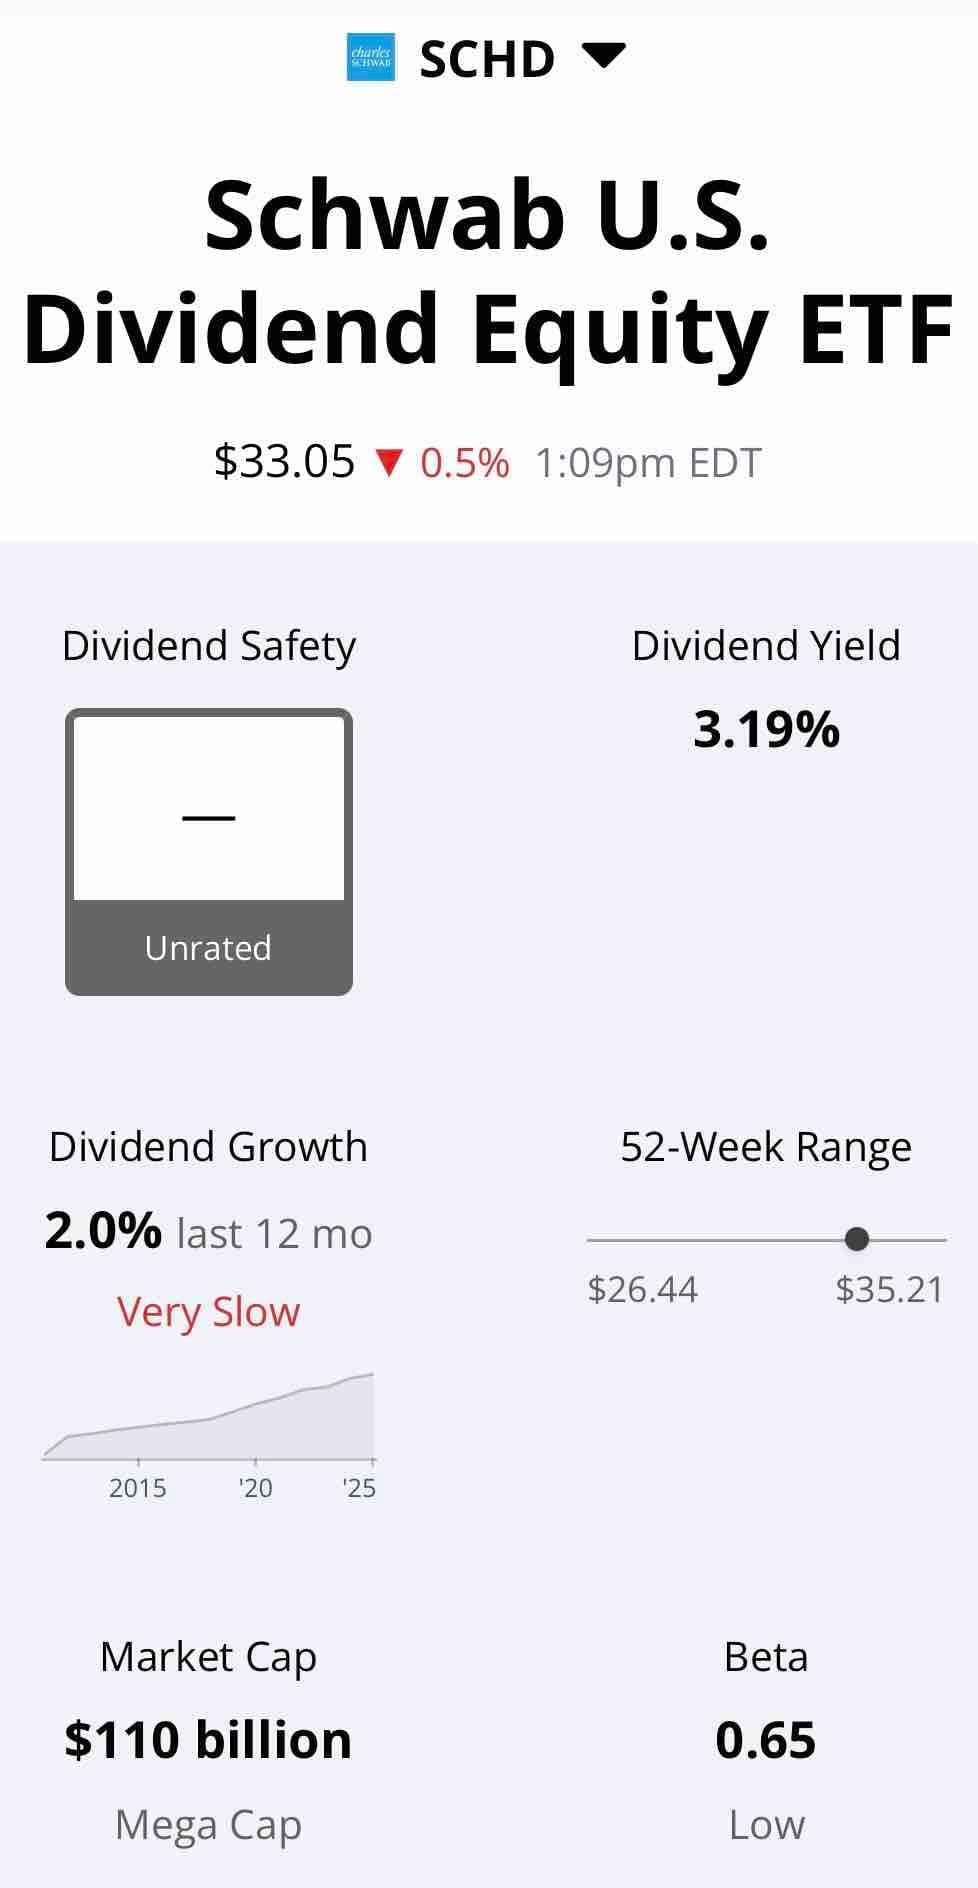Click the 2015 marker on growth chart
This screenshot has height=1888, width=978.
pos(138,1488)
